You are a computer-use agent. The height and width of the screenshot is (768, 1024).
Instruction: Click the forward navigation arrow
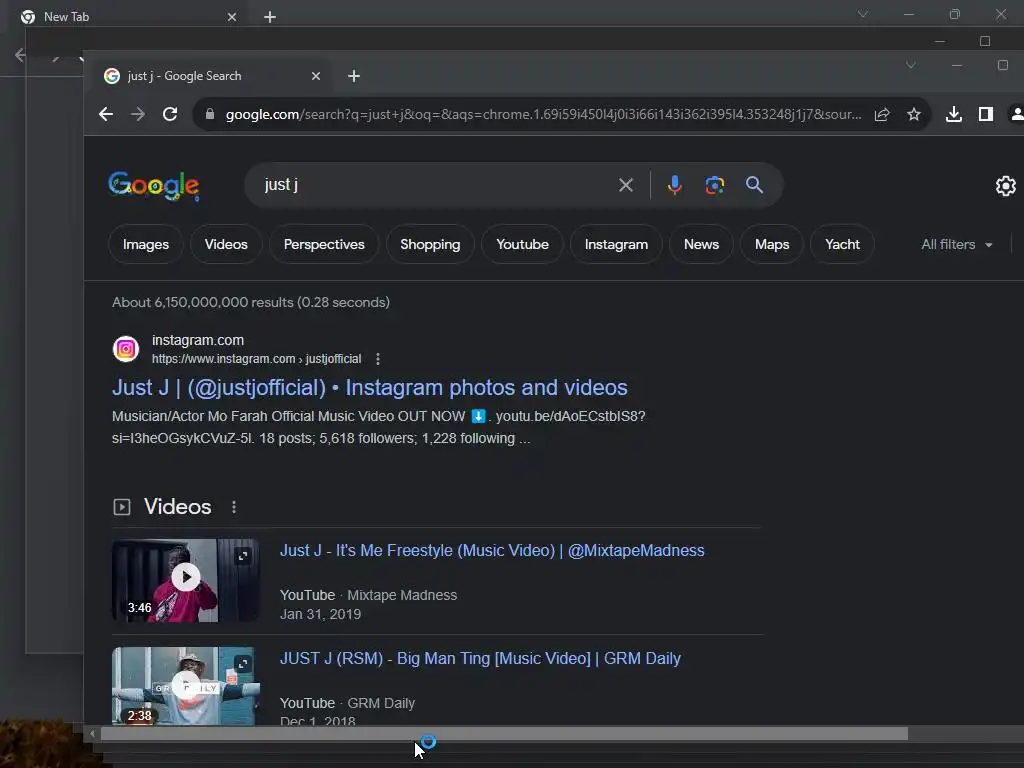tap(138, 114)
